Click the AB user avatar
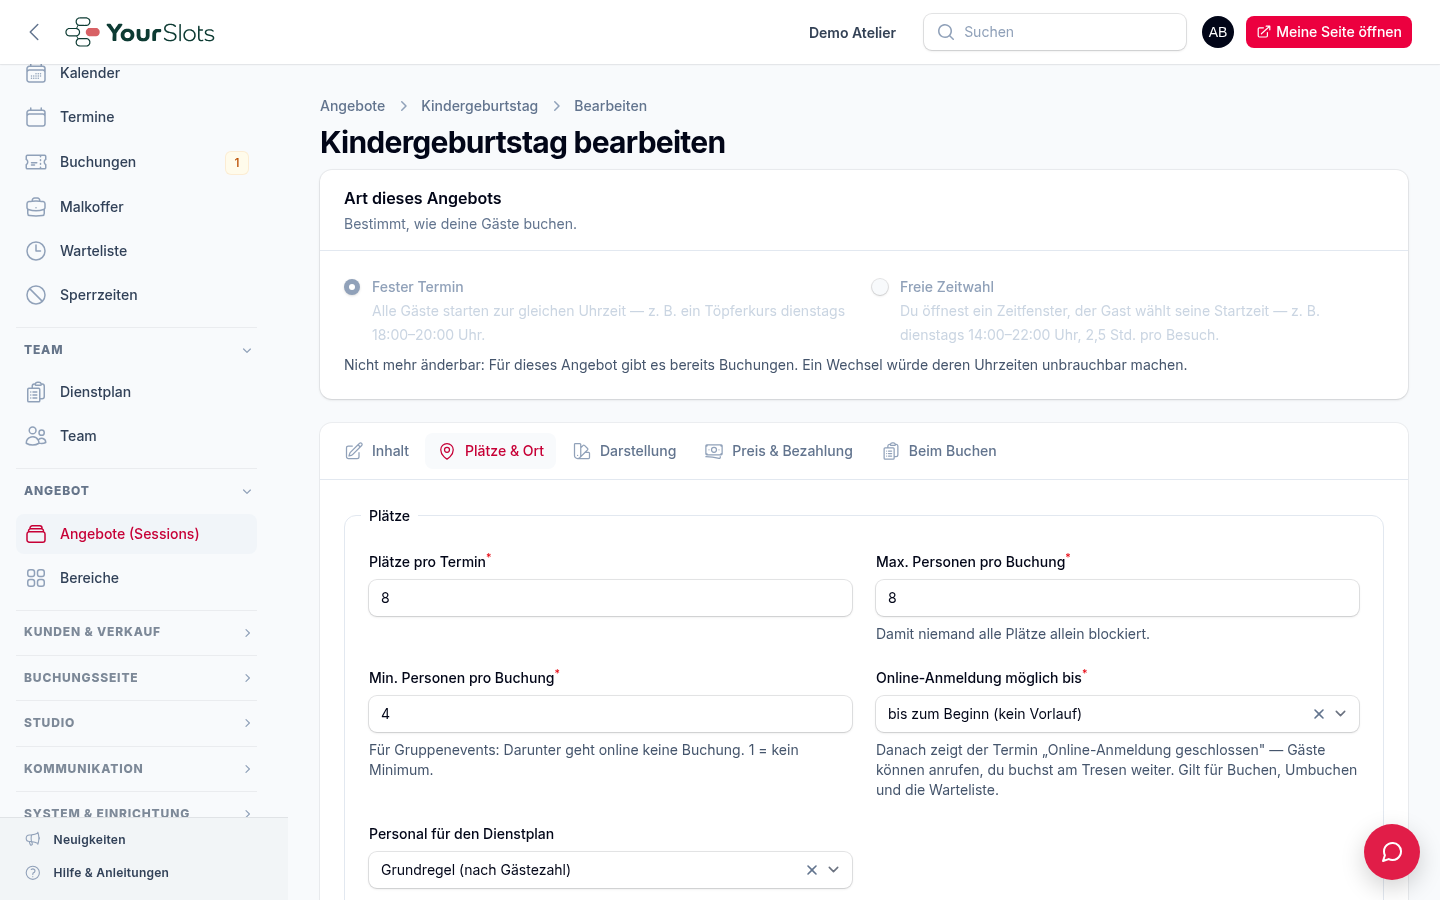This screenshot has width=1440, height=900. click(x=1218, y=32)
